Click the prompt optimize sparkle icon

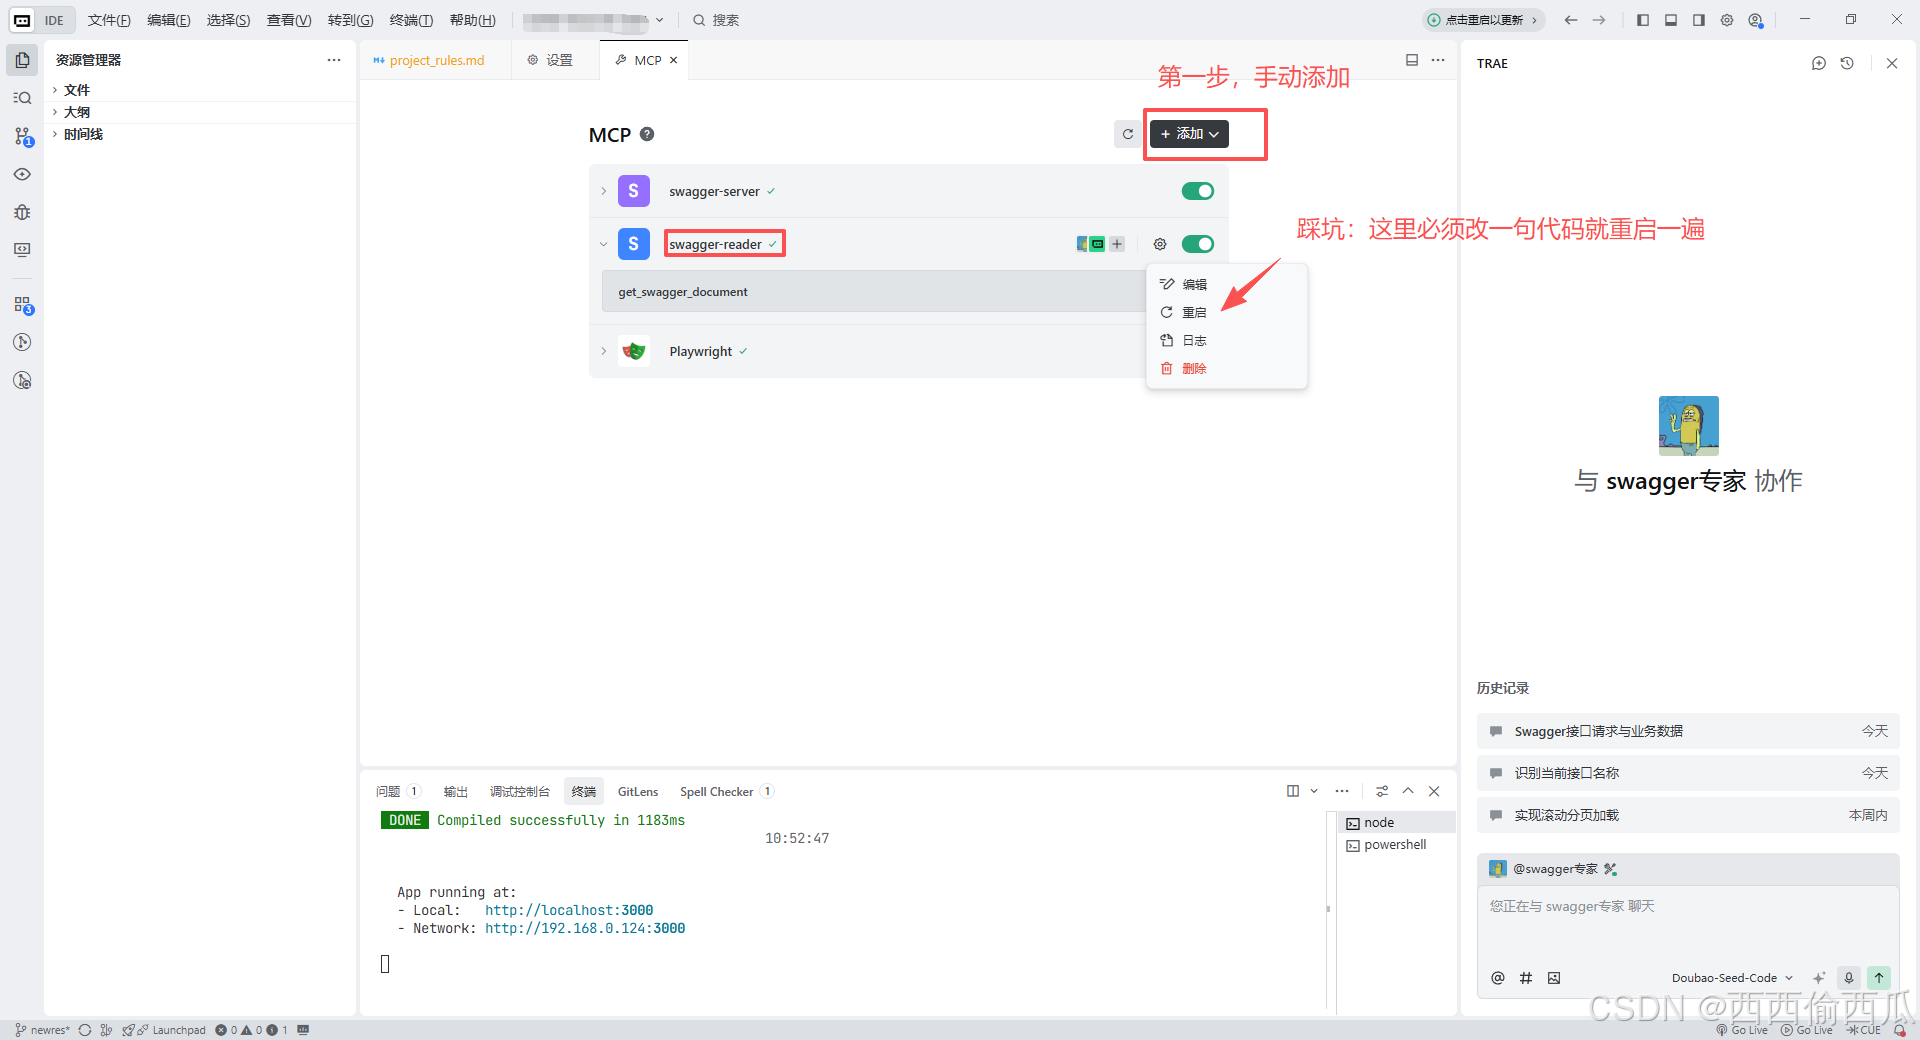pyautogui.click(x=1819, y=978)
